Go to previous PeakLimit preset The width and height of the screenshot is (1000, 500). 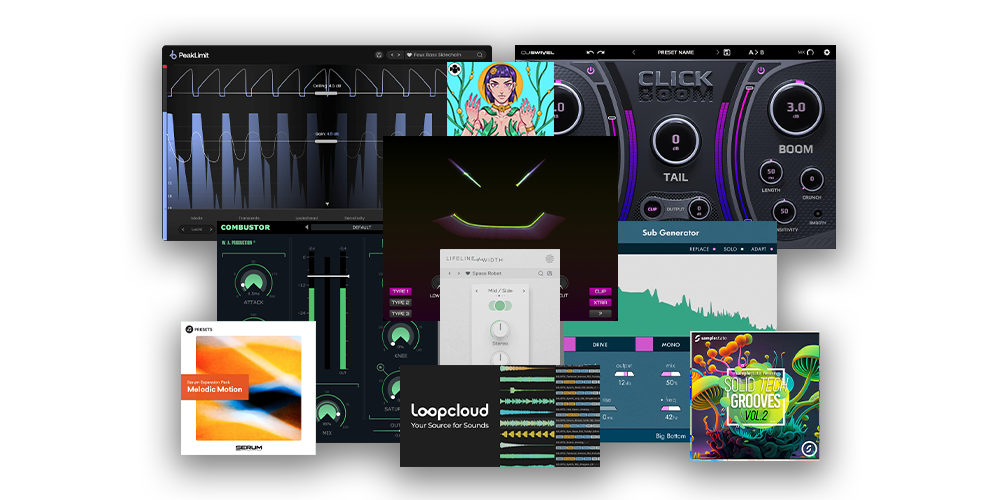click(392, 55)
